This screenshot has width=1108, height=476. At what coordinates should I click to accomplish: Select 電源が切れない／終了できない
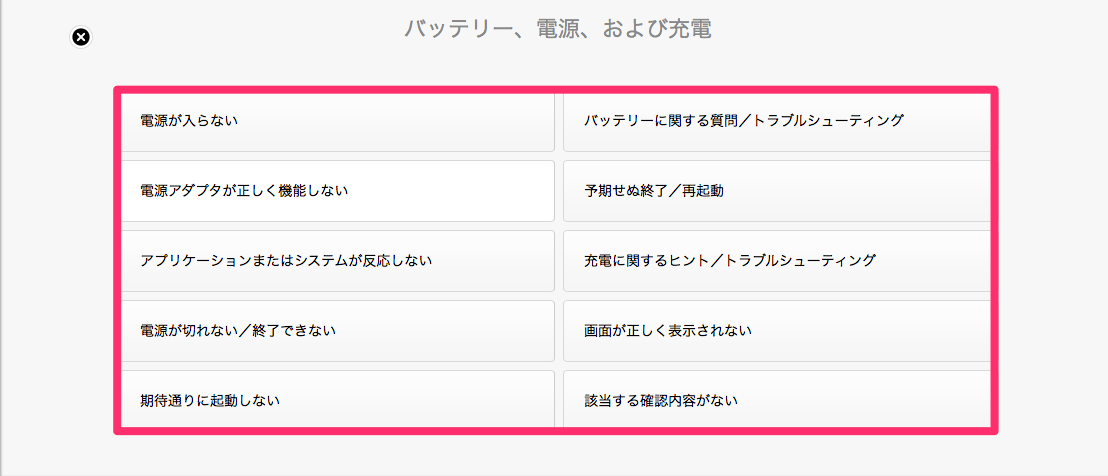pos(338,331)
